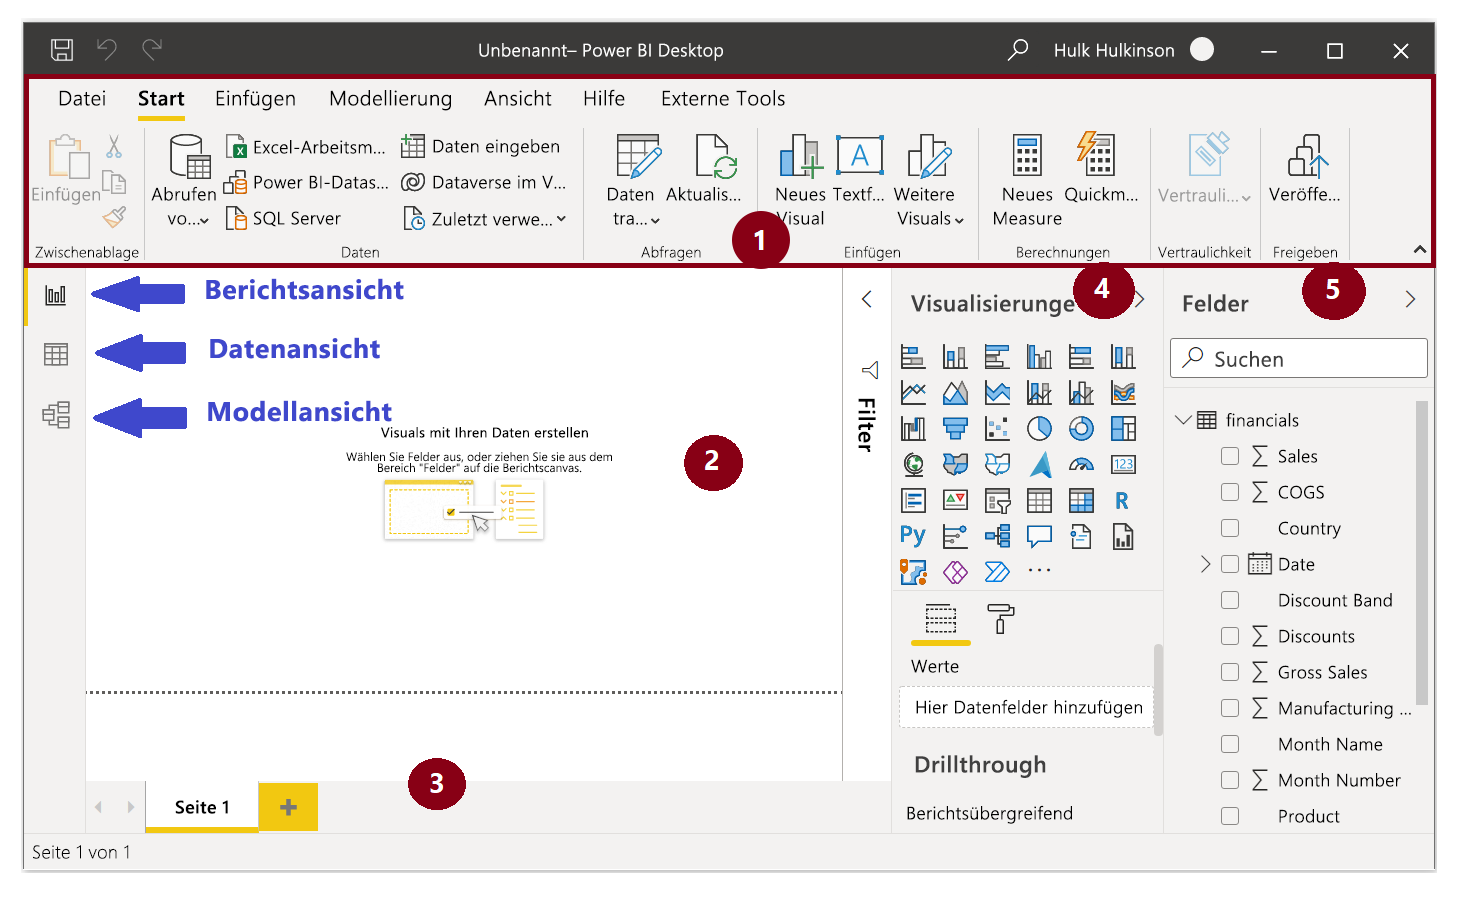The height and width of the screenshot is (898, 1460).
Task: Click the Neues Measure button
Action: click(1027, 181)
